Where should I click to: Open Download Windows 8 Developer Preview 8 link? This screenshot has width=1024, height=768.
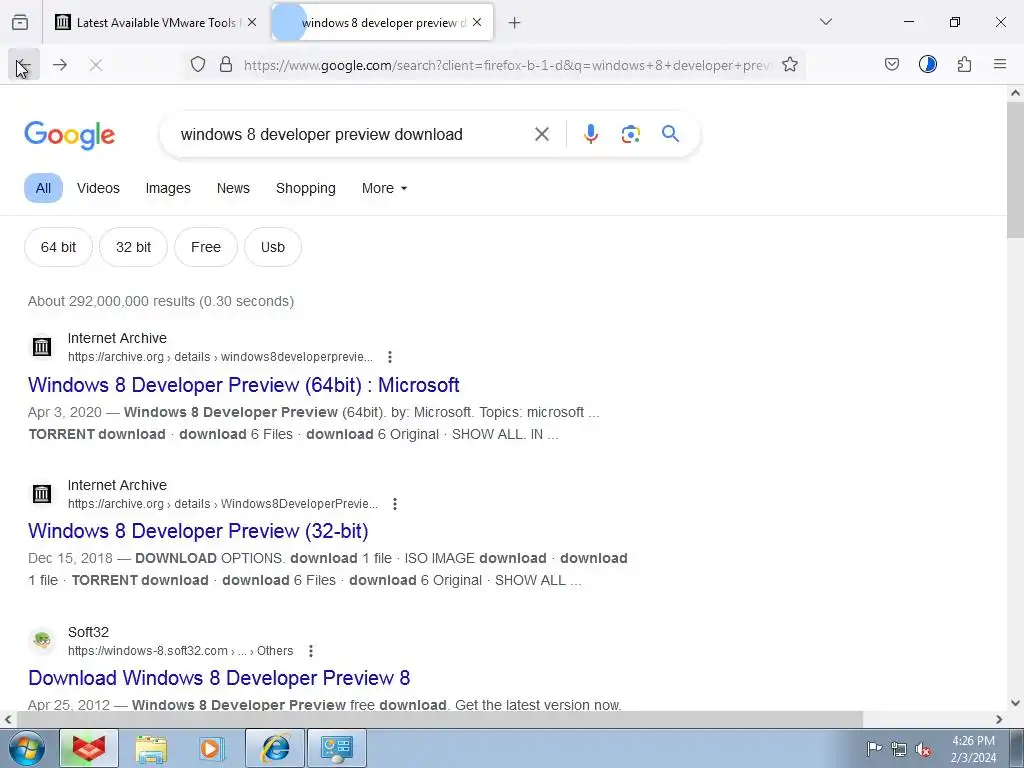[219, 678]
